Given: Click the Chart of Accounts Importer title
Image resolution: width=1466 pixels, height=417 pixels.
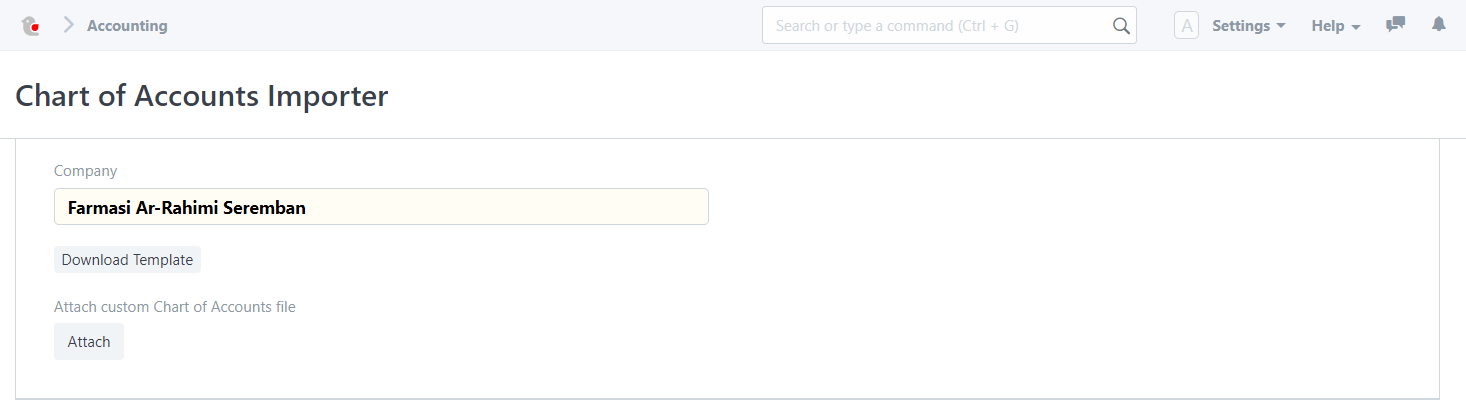Looking at the screenshot, I should [202, 96].
